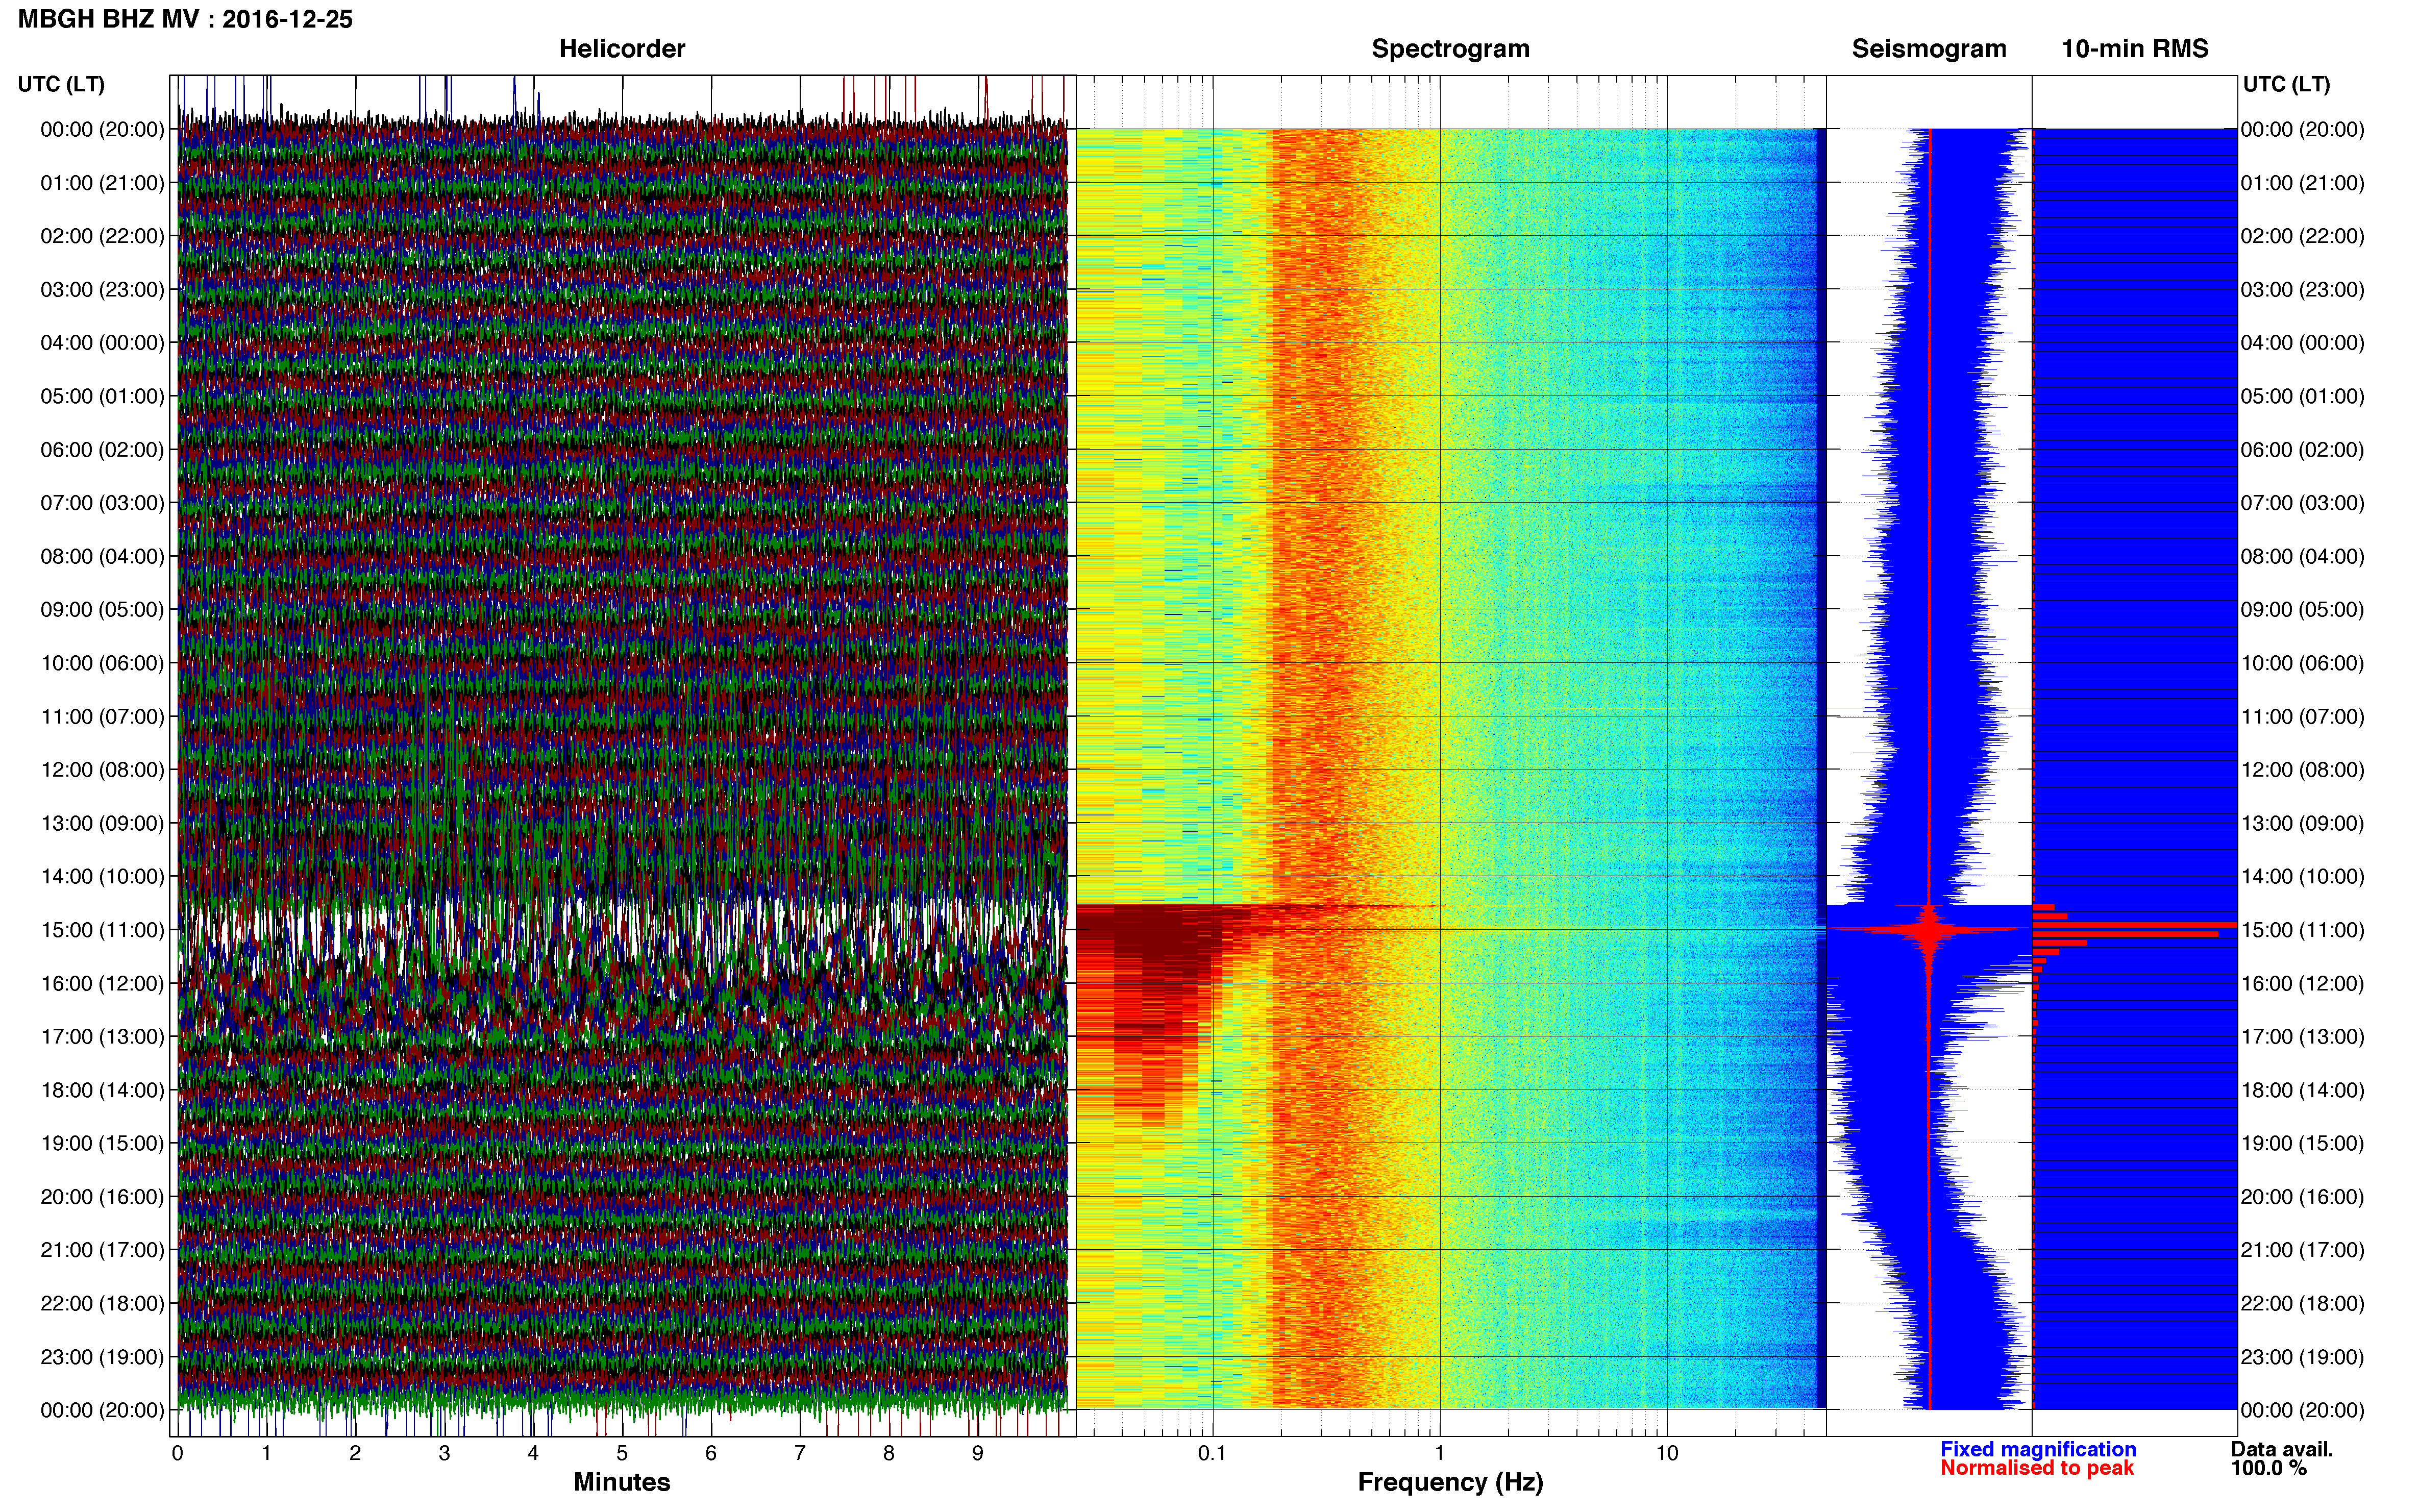Click the '10' tick on the Frequency axis
Screen dimensions: 2419x1512
pyautogui.click(x=1667, y=1454)
